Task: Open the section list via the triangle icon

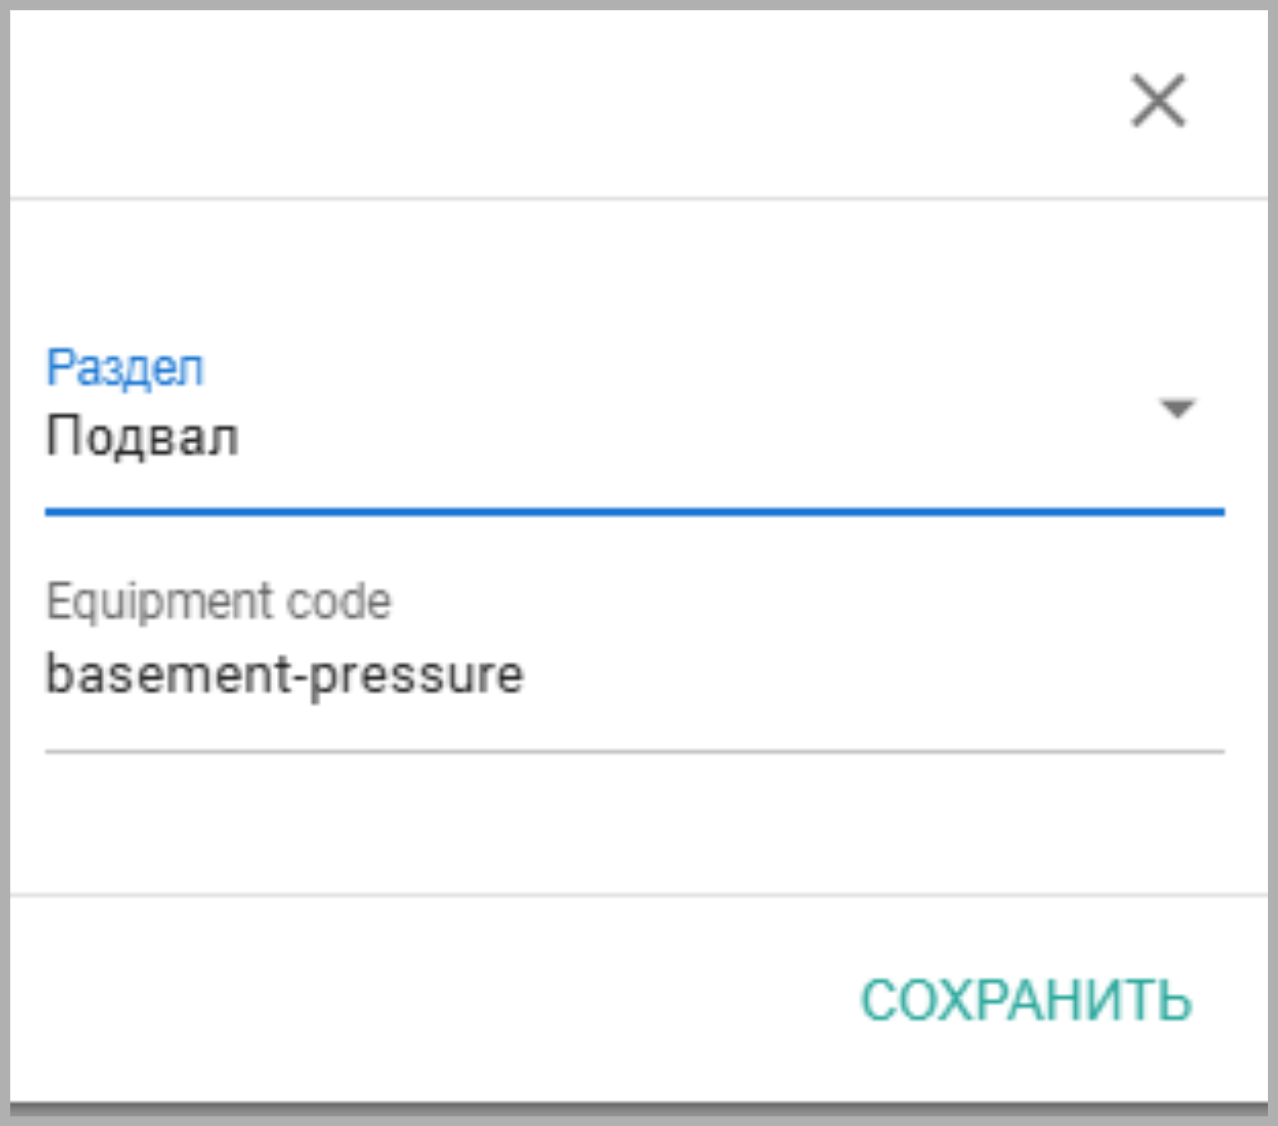Action: (x=1177, y=409)
